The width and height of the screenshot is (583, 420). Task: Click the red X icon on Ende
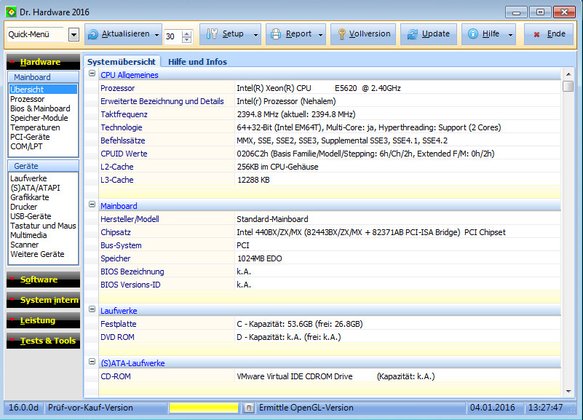click(537, 35)
